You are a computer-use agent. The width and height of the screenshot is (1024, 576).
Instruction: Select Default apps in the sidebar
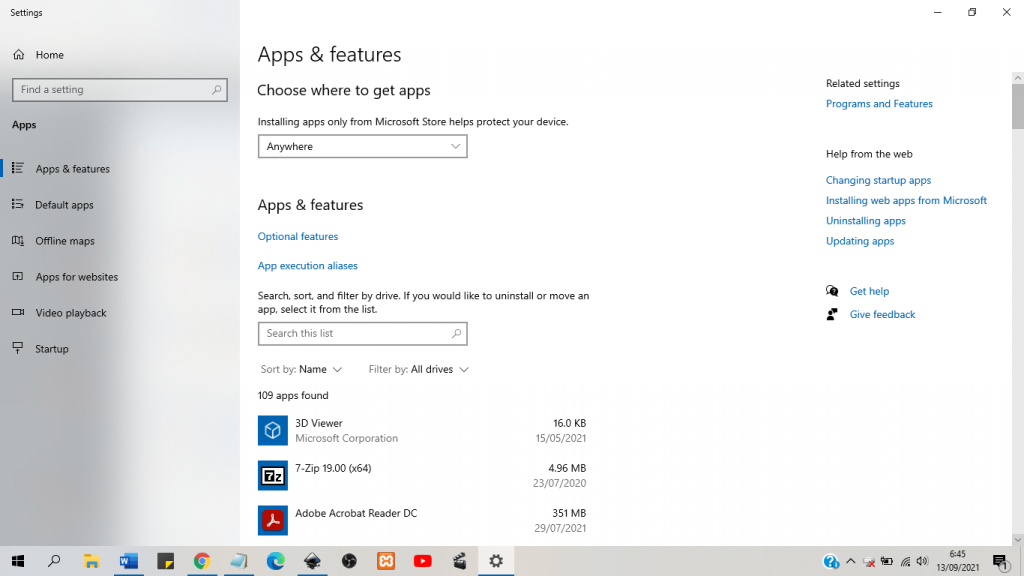(64, 204)
